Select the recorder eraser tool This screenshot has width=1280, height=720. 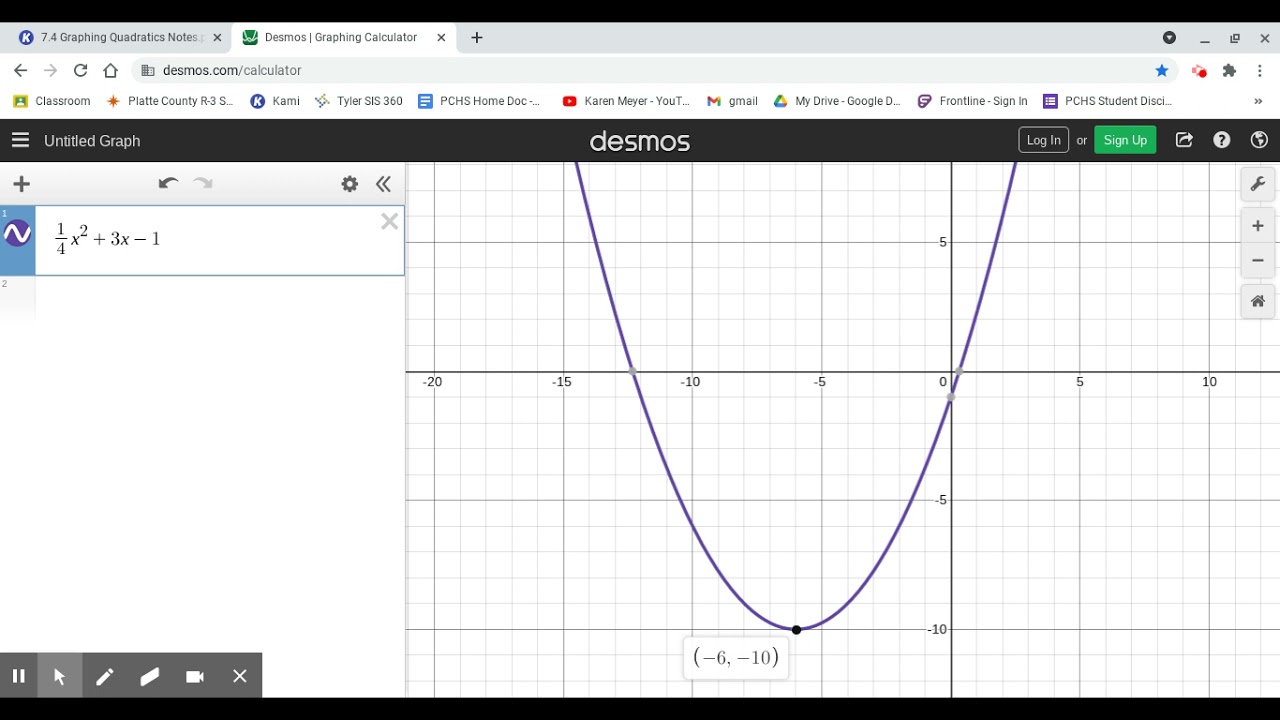(x=150, y=676)
